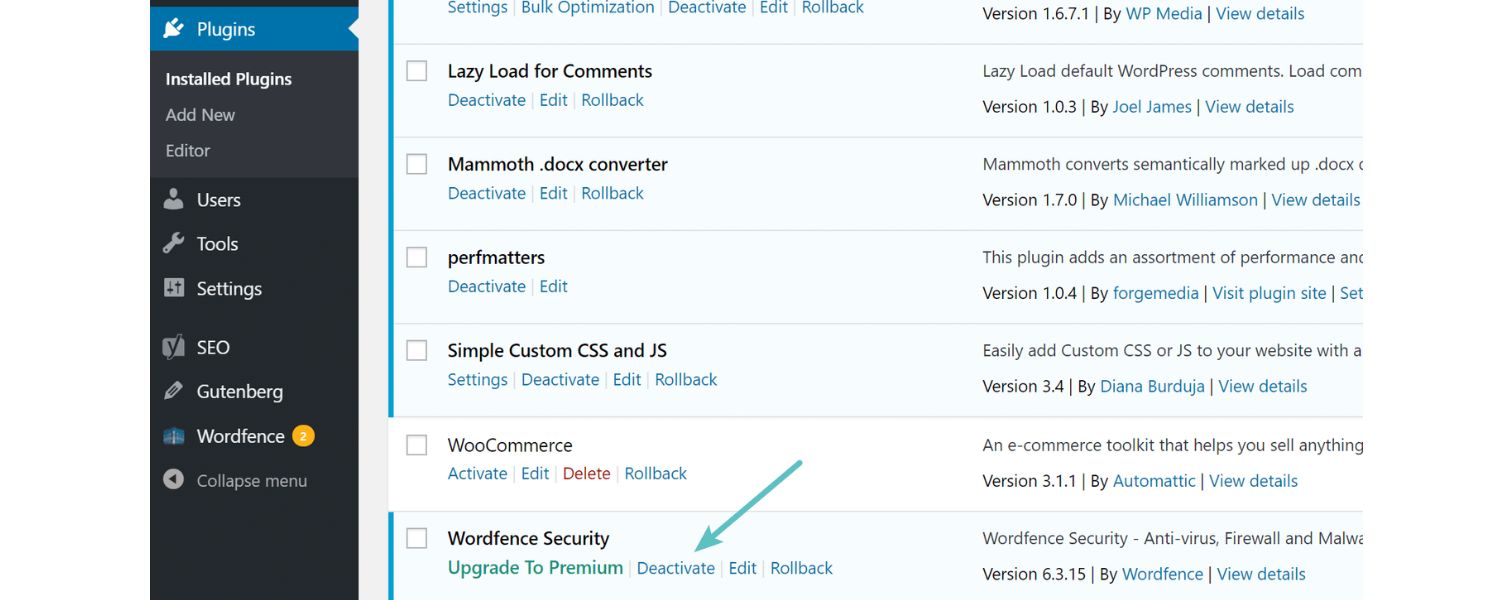Open View details for Simple Custom CSS
The image size is (1500, 600).
[1262, 386]
